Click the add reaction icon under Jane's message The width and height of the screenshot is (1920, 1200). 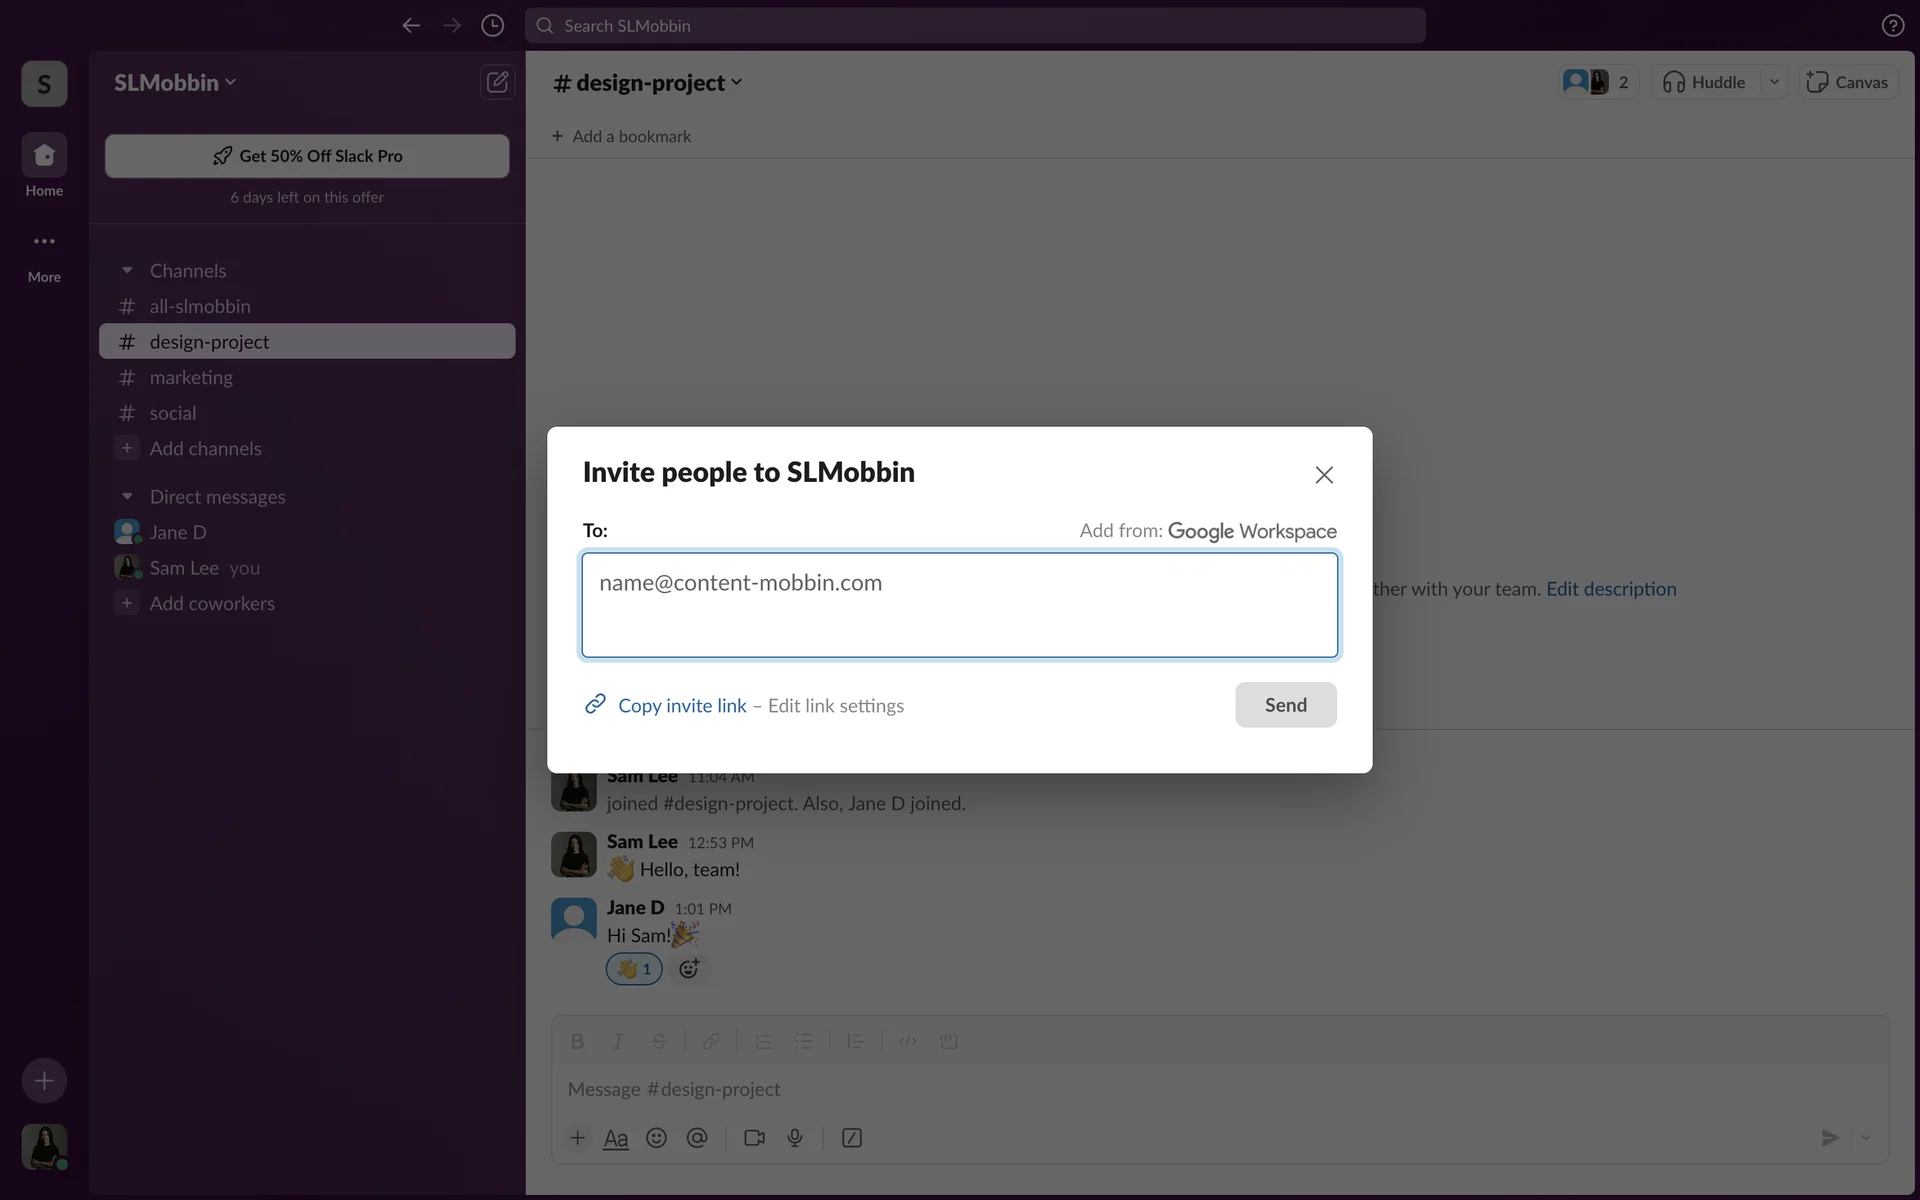coord(689,969)
